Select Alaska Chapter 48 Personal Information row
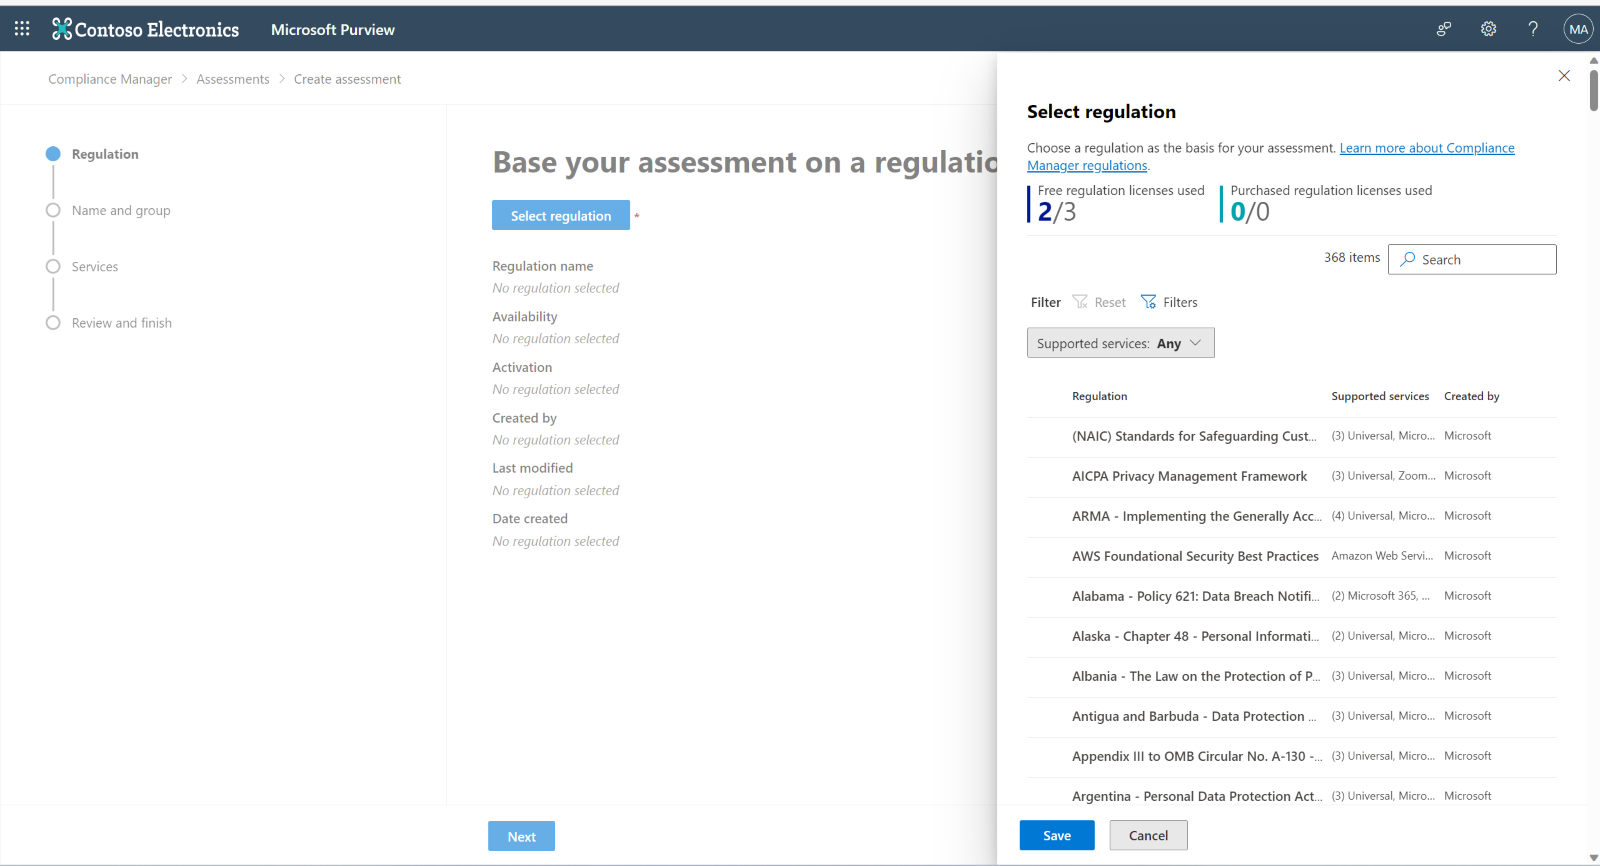The image size is (1600, 866). (x=1291, y=637)
